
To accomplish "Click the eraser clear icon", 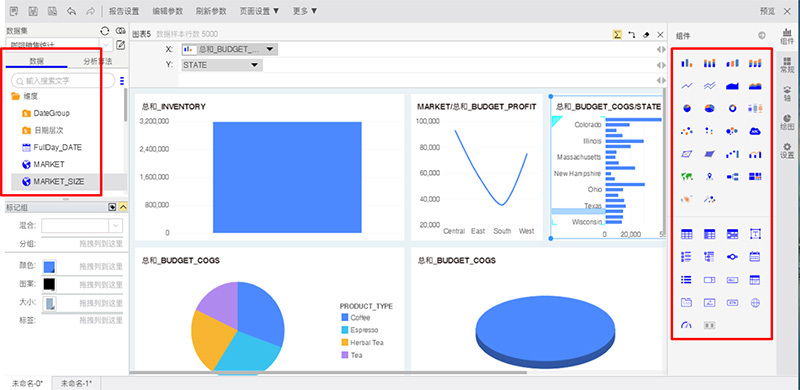I will tap(646, 34).
